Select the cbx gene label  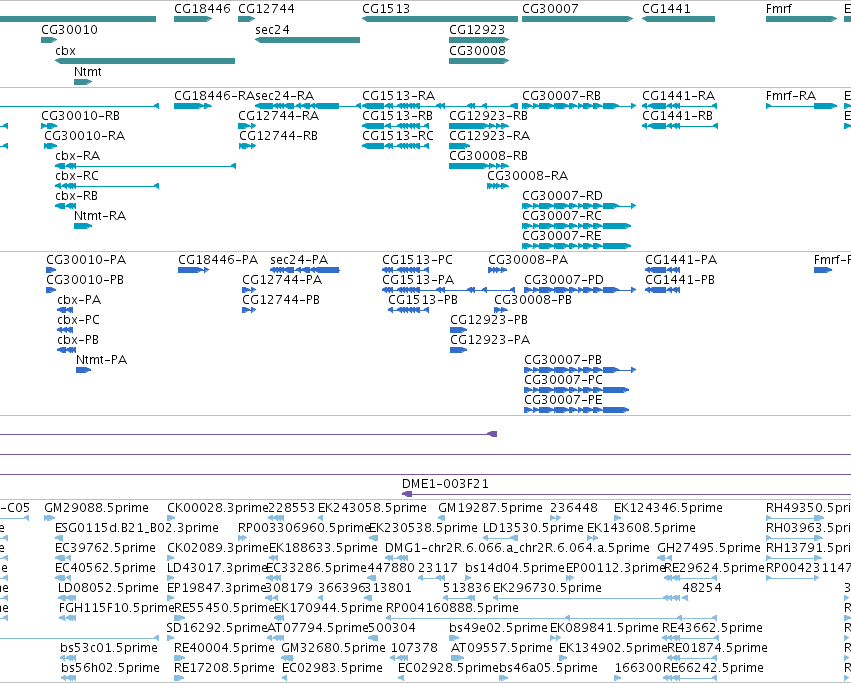[x=65, y=51]
